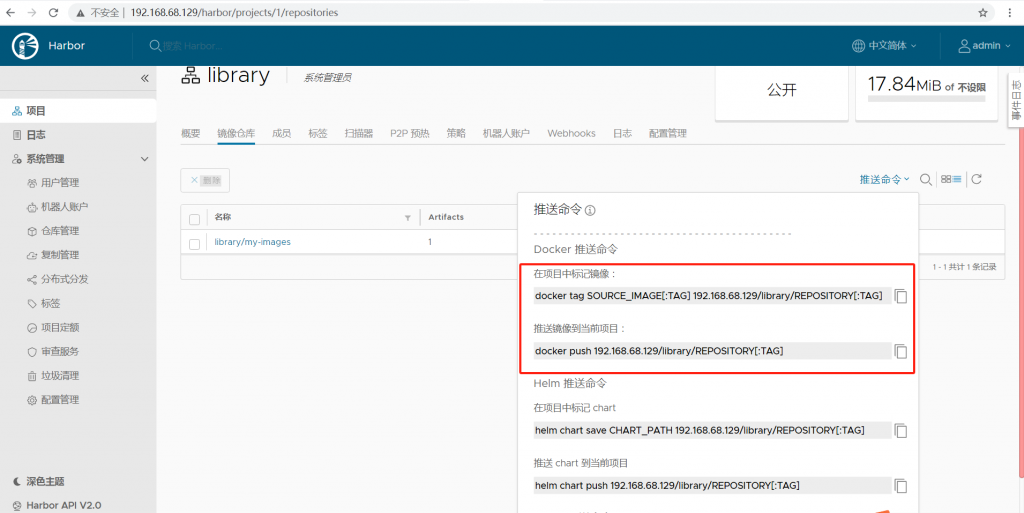Click the repository search magnifier icon
Image resolution: width=1024 pixels, height=513 pixels.
[x=926, y=180]
